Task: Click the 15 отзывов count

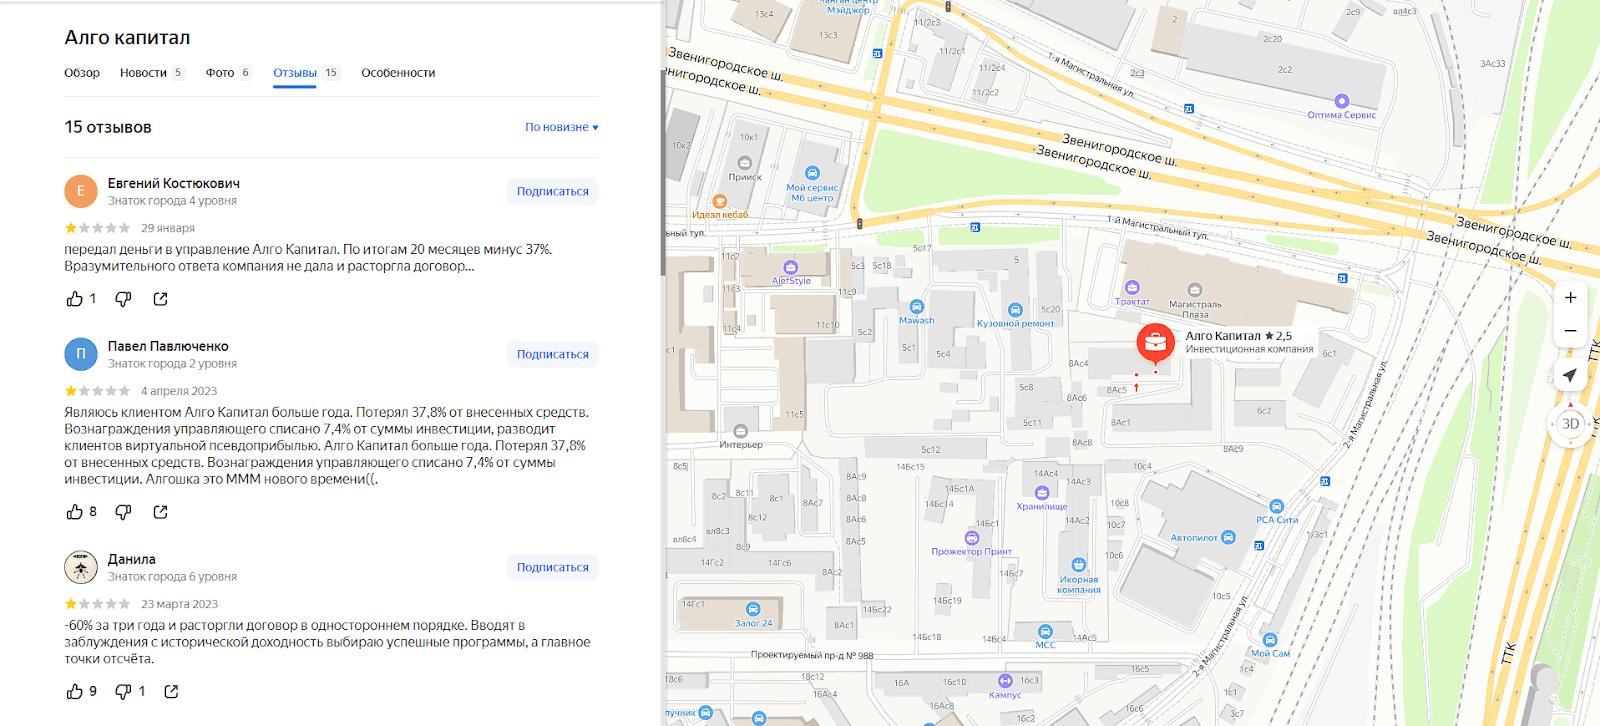Action: pyautogui.click(x=108, y=127)
